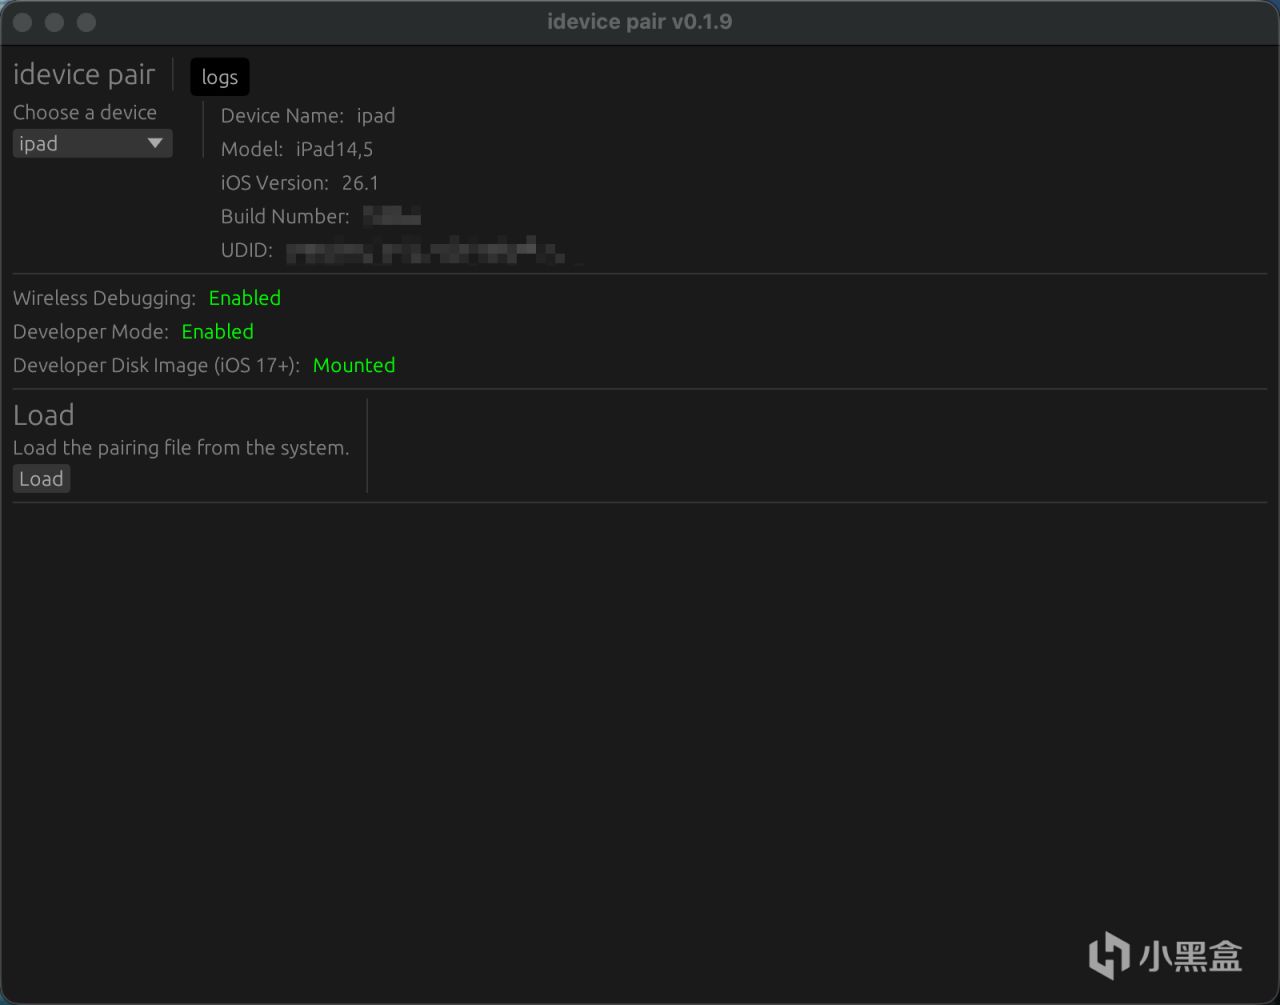Screen dimensions: 1280x1005
Task: Click the 'UDID:' label
Action: pyautogui.click(x=247, y=250)
